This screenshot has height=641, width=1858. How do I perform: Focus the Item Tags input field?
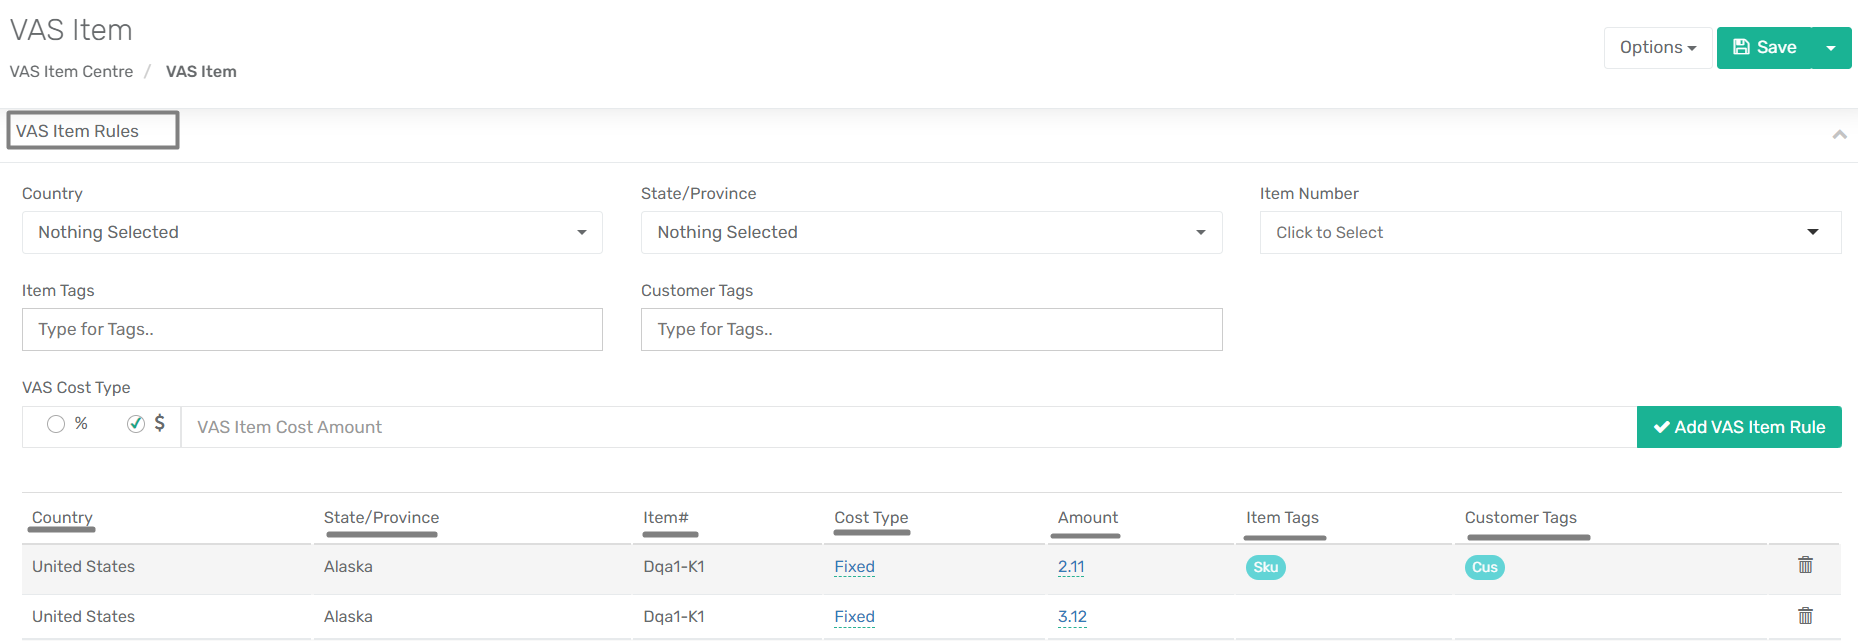(x=312, y=329)
